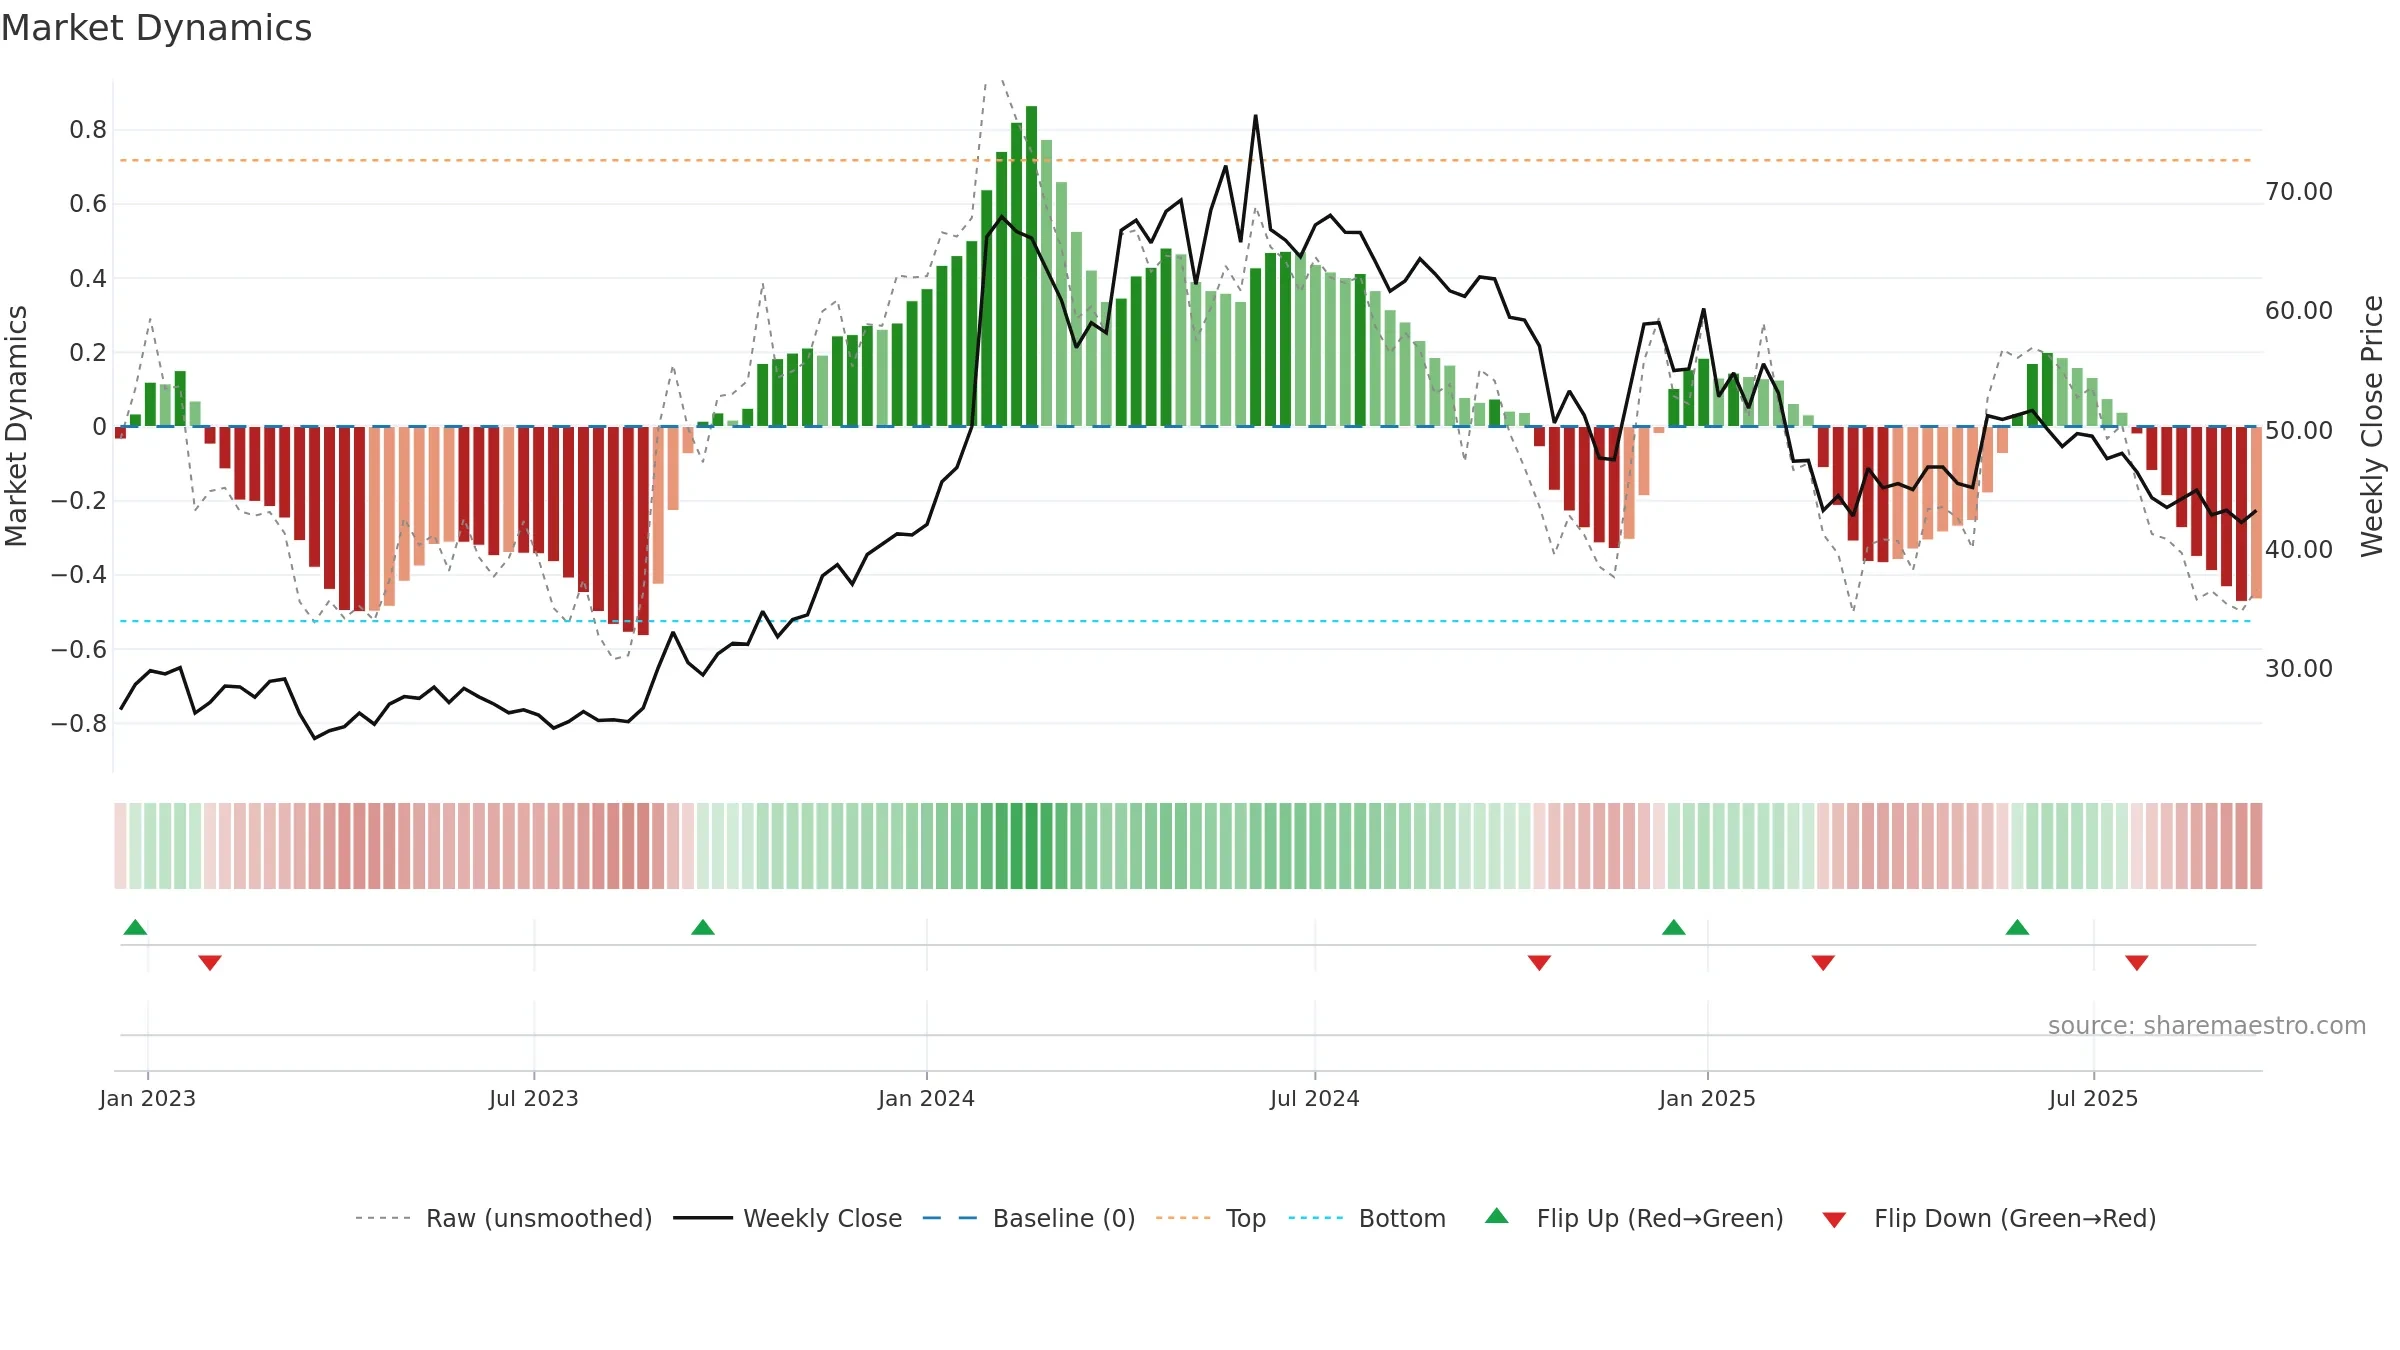Select the first flip-up marker near Jan 2023

point(135,927)
